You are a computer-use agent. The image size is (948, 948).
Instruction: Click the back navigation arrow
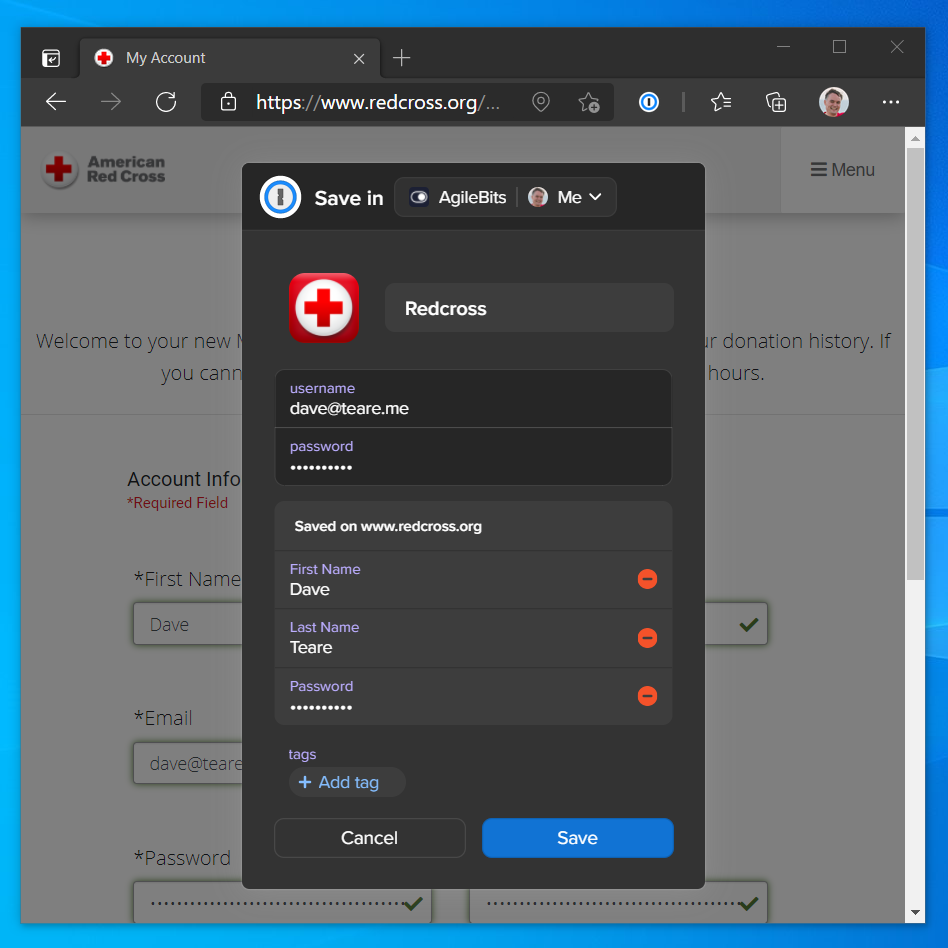55,101
